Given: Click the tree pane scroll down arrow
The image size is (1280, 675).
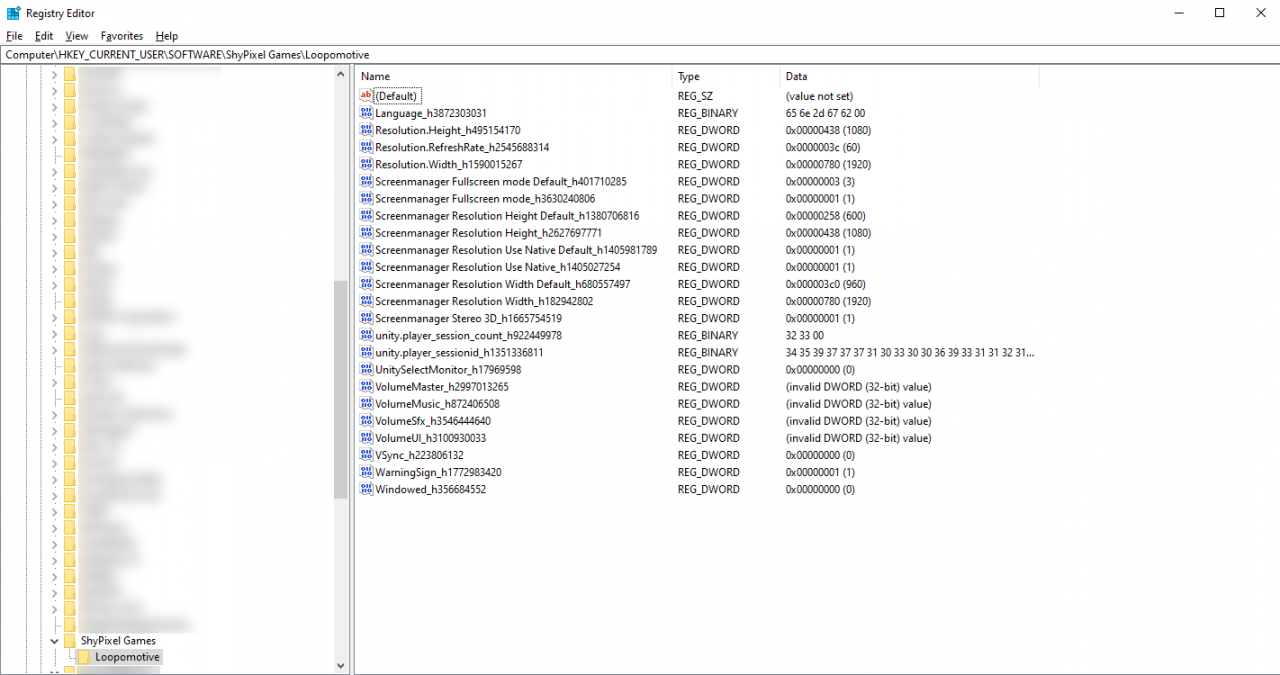Looking at the screenshot, I should click(341, 665).
